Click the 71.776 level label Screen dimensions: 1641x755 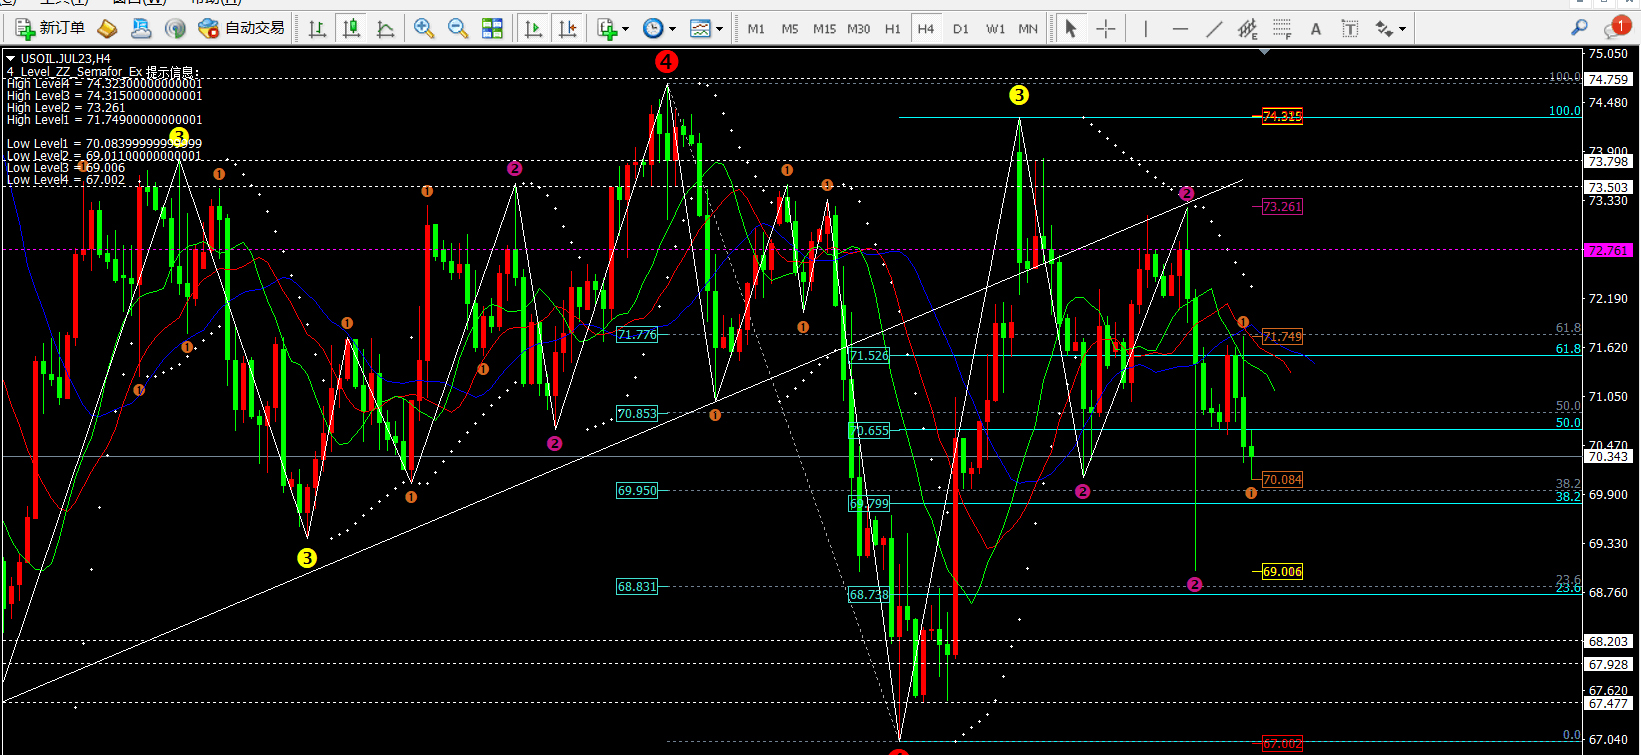click(637, 335)
